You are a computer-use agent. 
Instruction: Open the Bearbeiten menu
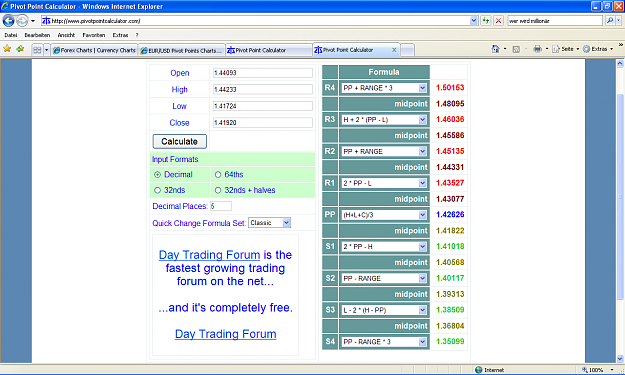(37, 35)
